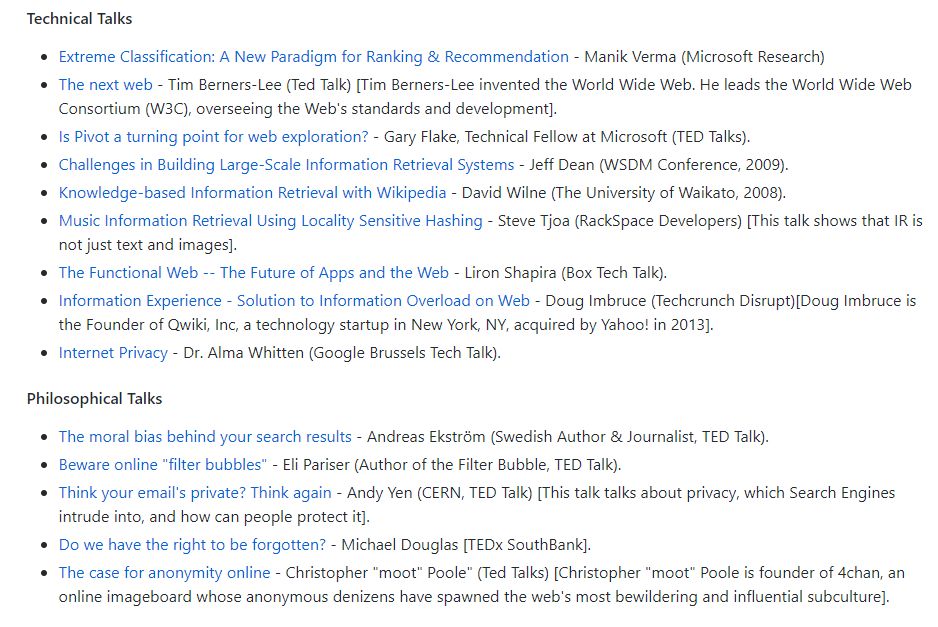The width and height of the screenshot is (938, 627).
Task: Open 'Is Pivot a turning point' link
Action: 214,137
